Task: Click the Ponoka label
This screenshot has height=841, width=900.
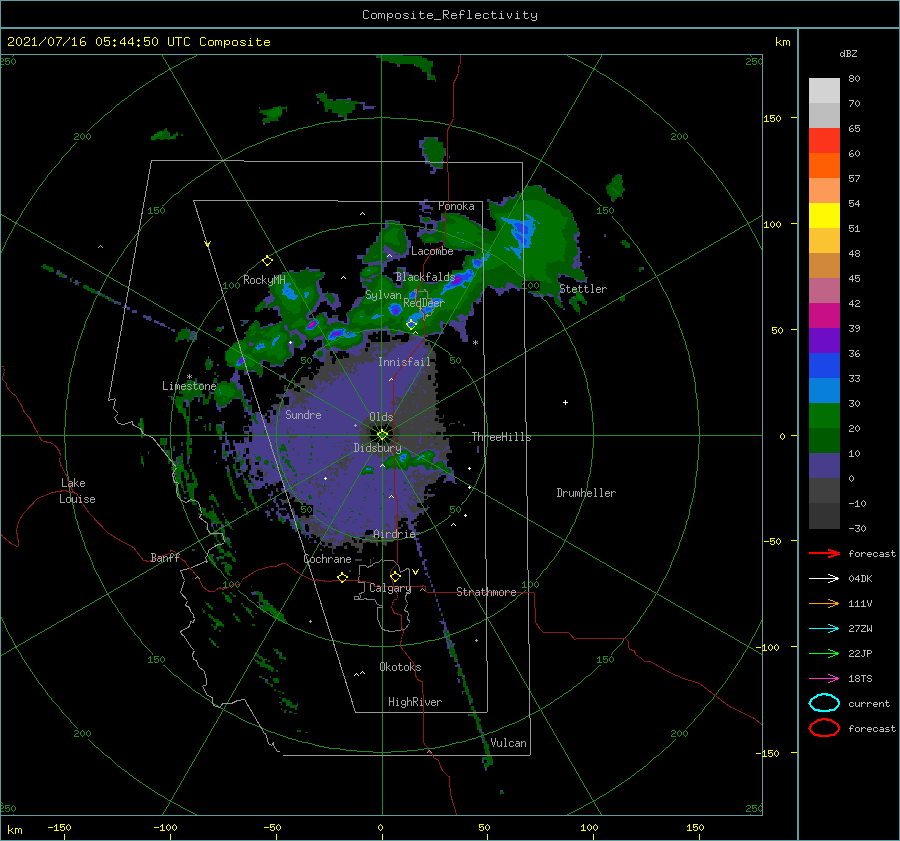Action: coord(456,206)
